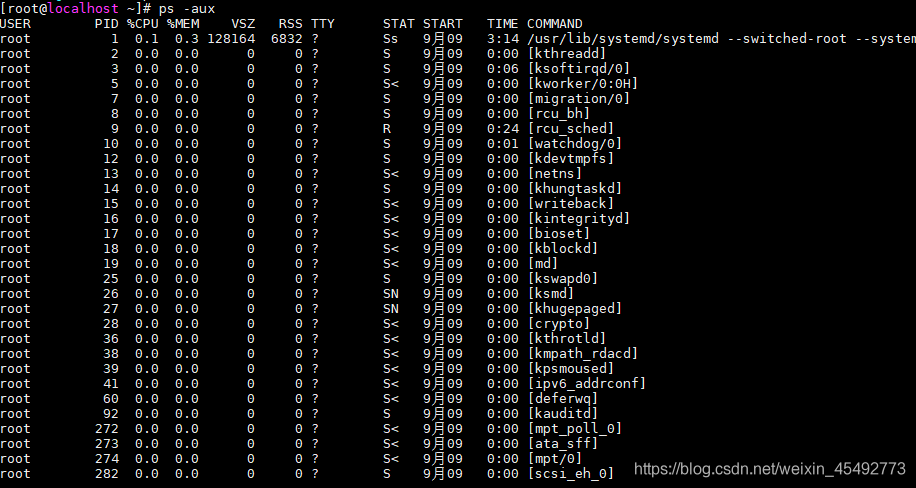
Task: Select the [scsi_eh_0] process name
Action: 571,474
